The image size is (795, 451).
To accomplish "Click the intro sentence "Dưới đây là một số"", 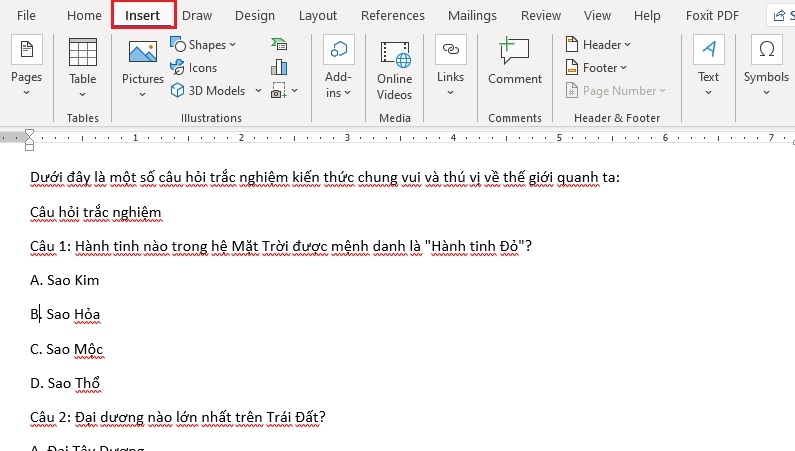I will click(92, 177).
